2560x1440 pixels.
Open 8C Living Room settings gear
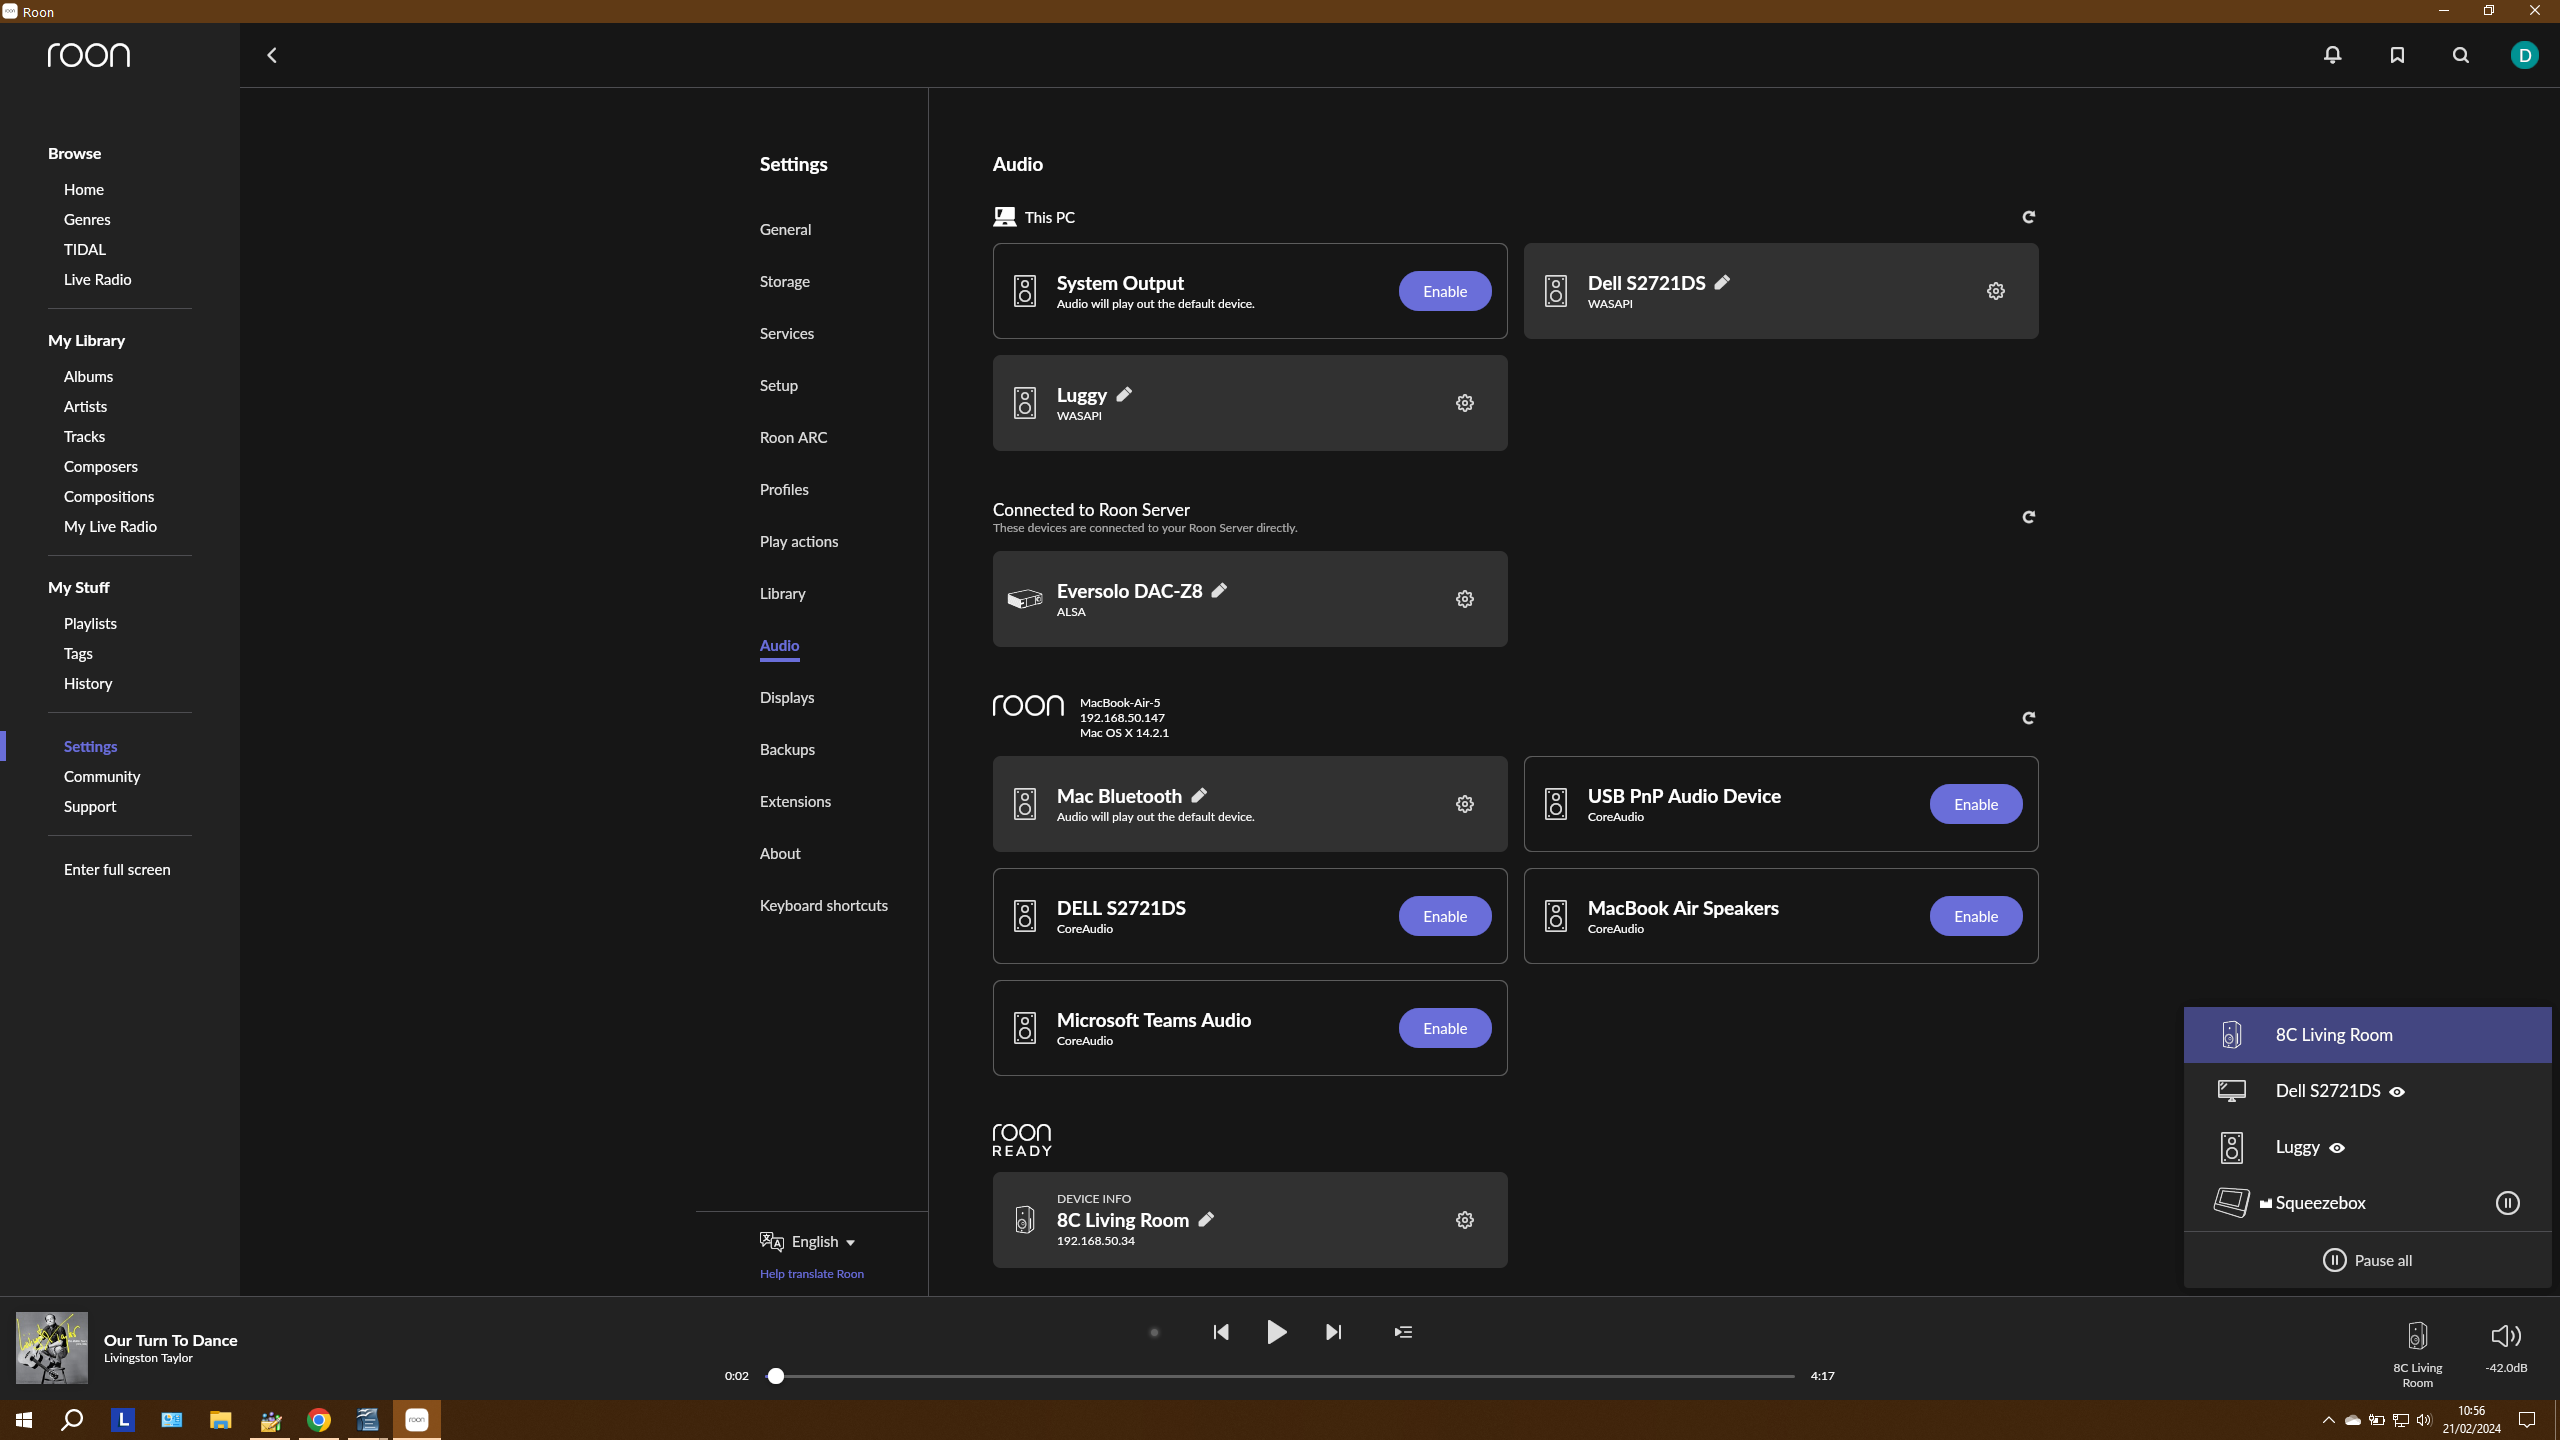click(1464, 1220)
